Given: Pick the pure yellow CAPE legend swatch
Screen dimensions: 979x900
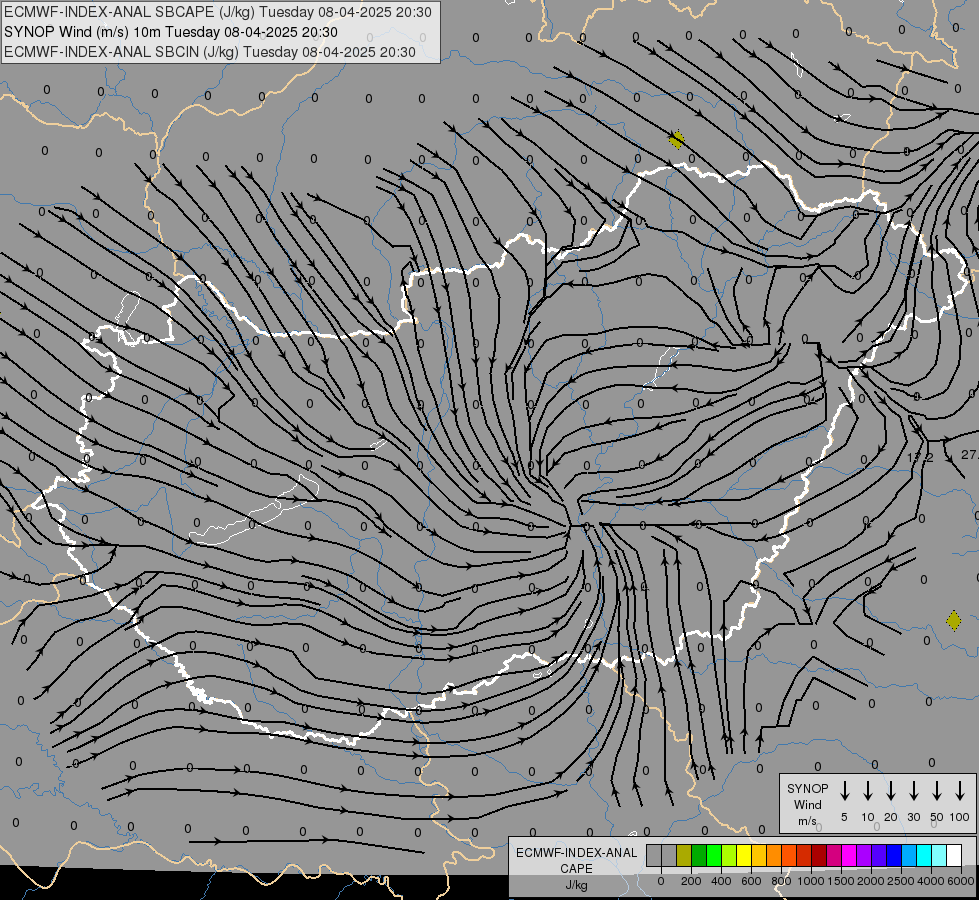Looking at the screenshot, I should pyautogui.click(x=744, y=855).
